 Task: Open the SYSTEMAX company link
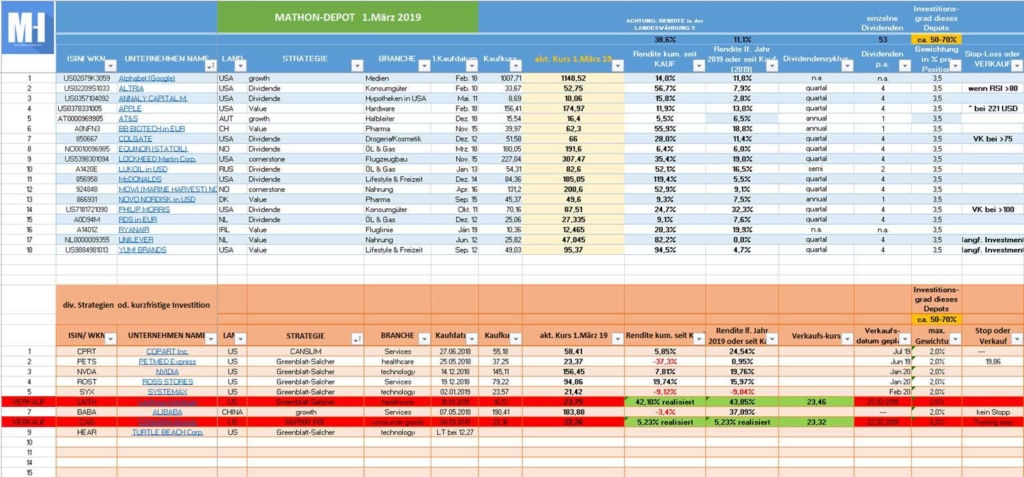click(167, 391)
